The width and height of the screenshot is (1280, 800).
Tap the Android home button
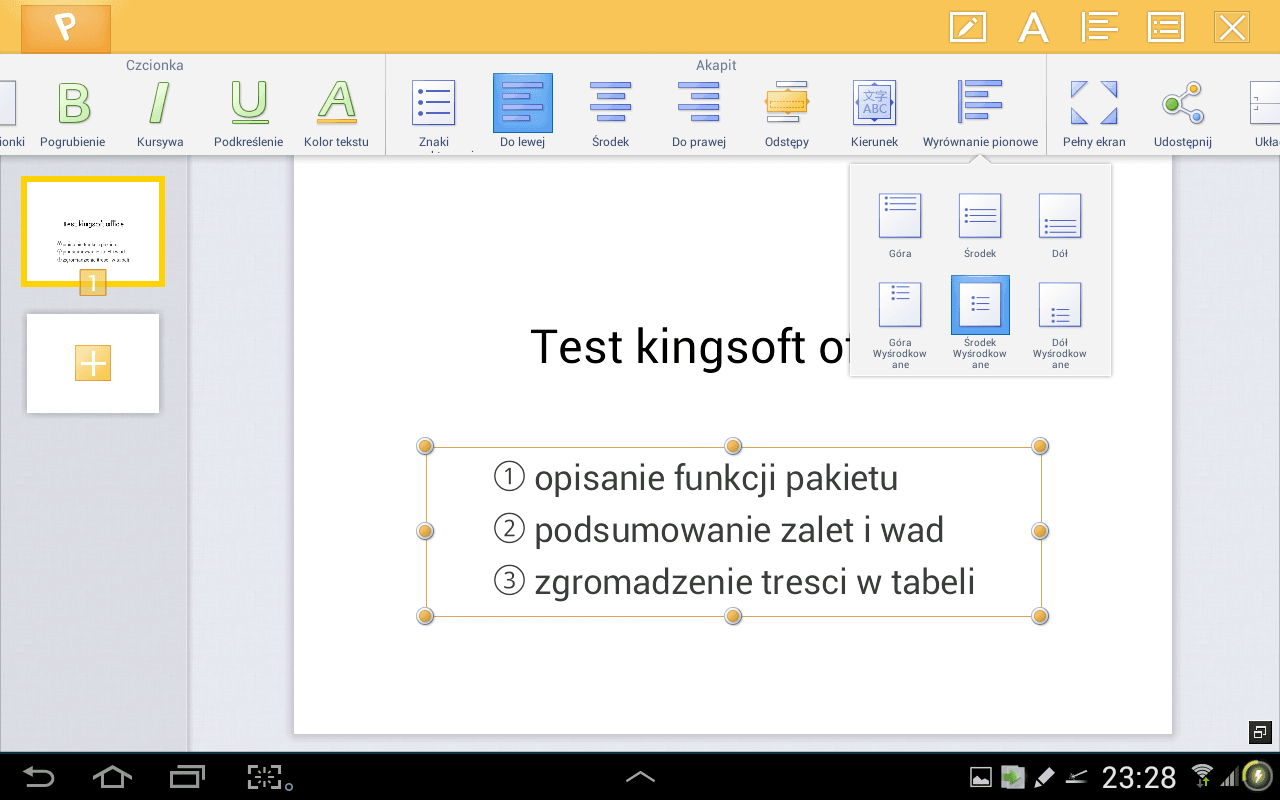click(111, 776)
